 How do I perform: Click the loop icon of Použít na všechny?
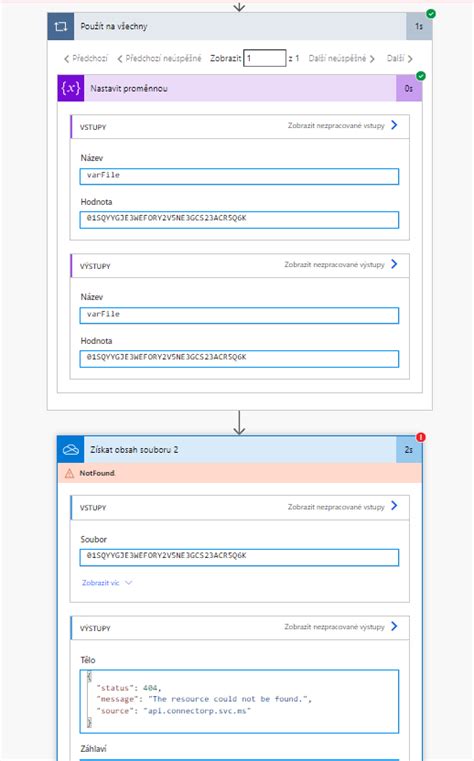pos(61,26)
